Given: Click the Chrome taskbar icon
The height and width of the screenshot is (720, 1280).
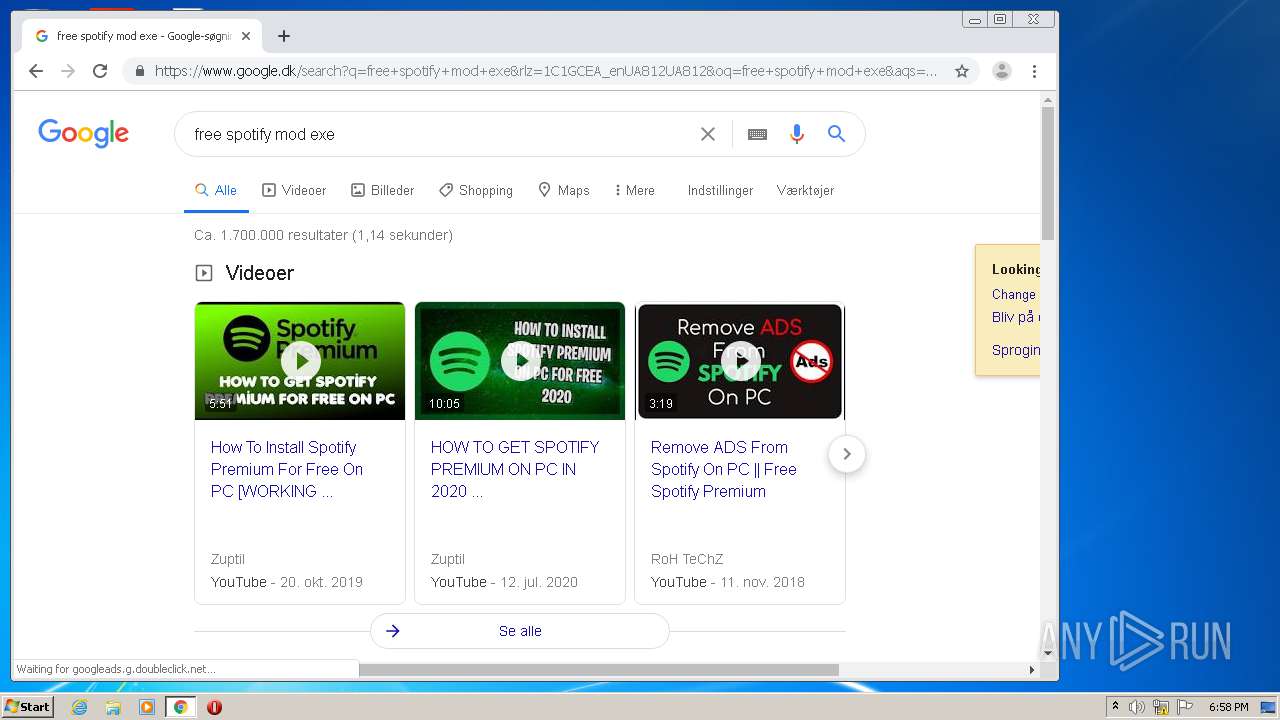Looking at the screenshot, I should (180, 707).
